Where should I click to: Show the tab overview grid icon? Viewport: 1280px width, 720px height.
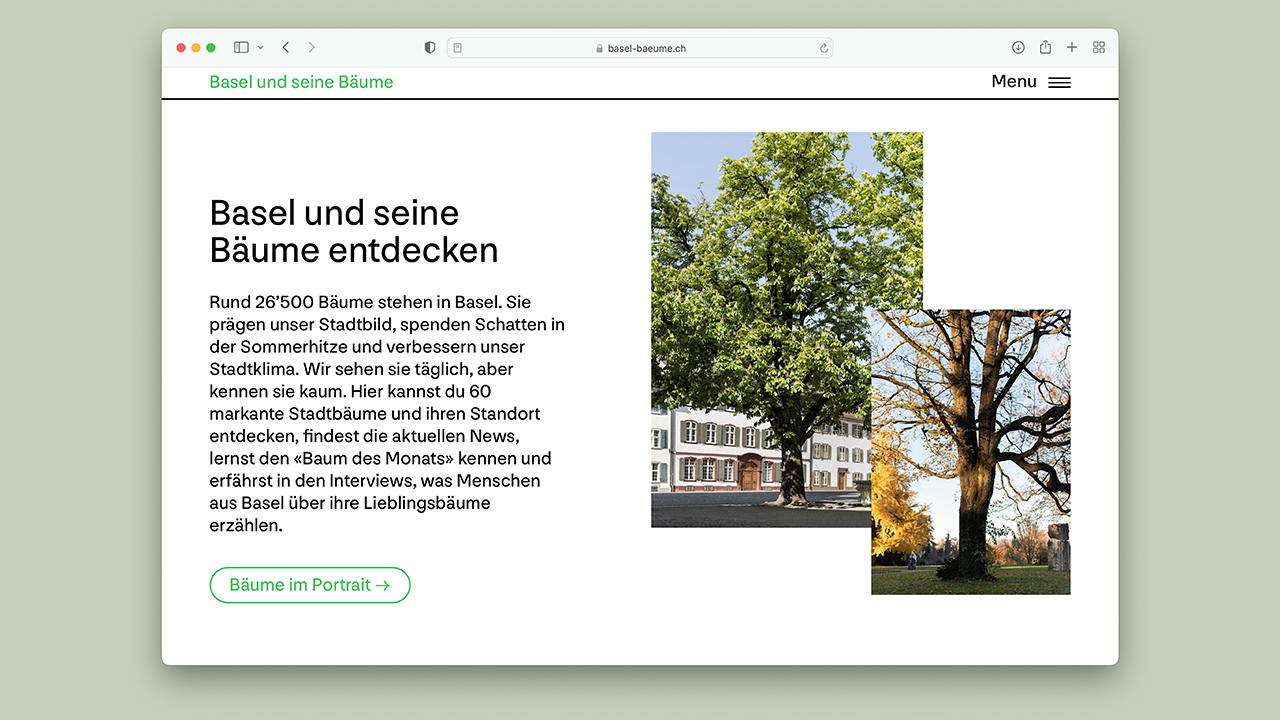(x=1099, y=47)
